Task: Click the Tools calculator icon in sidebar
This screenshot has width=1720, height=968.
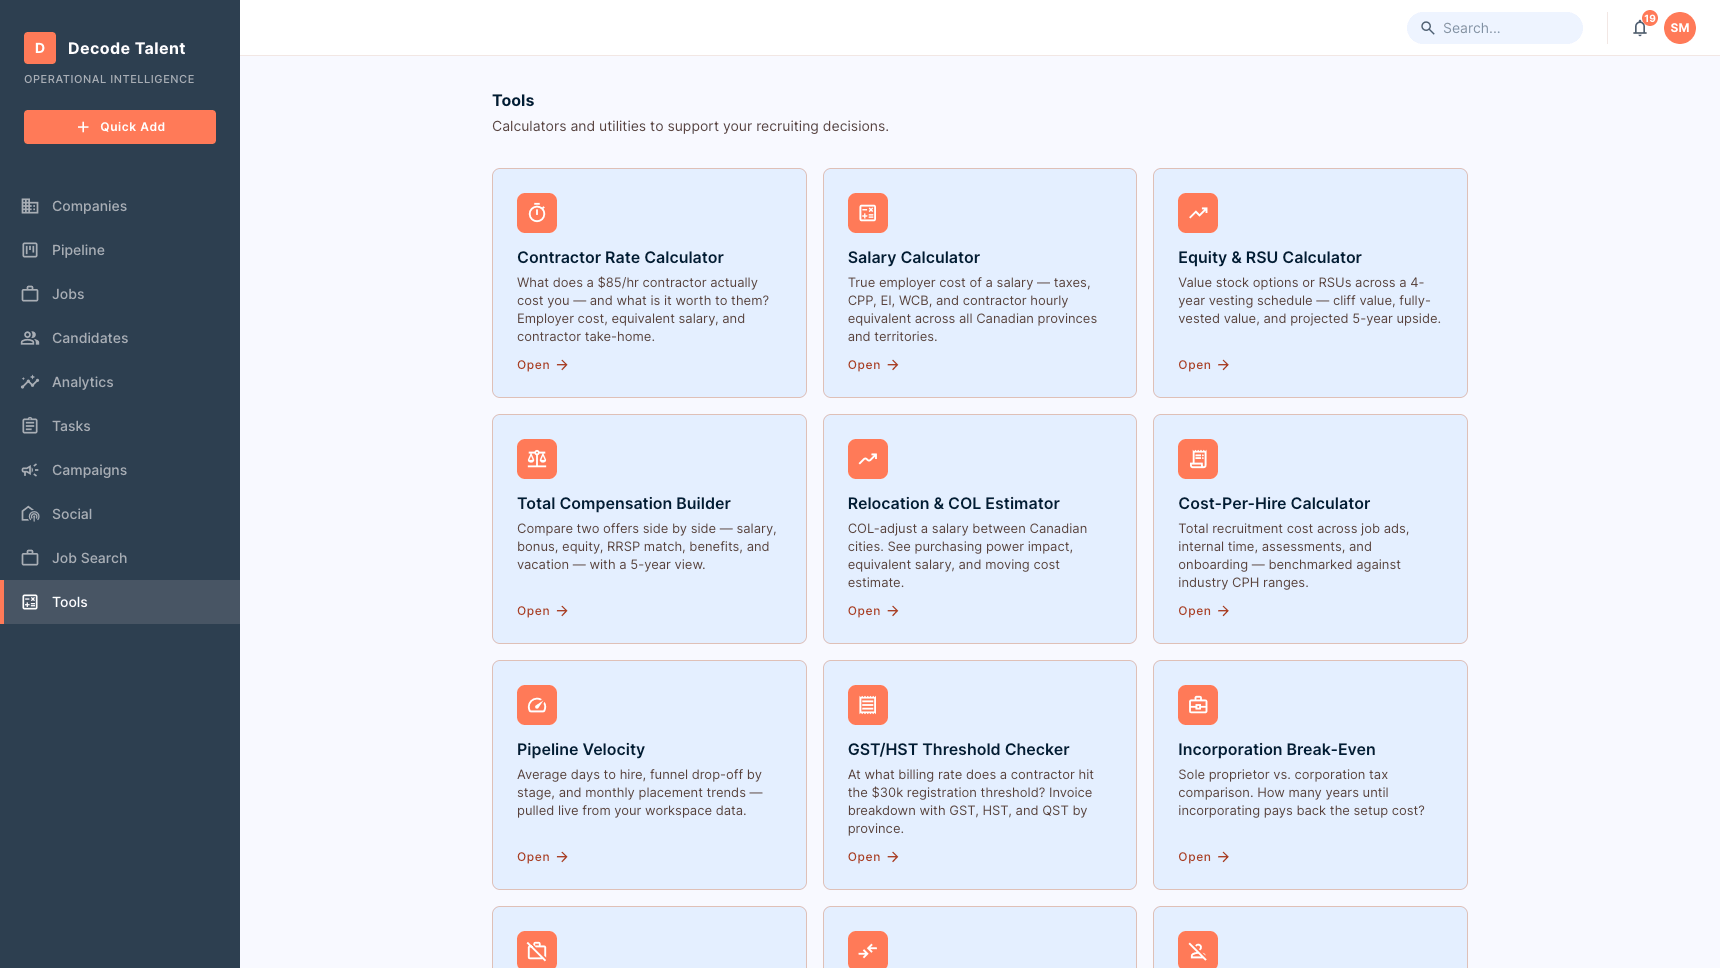Action: (x=30, y=602)
